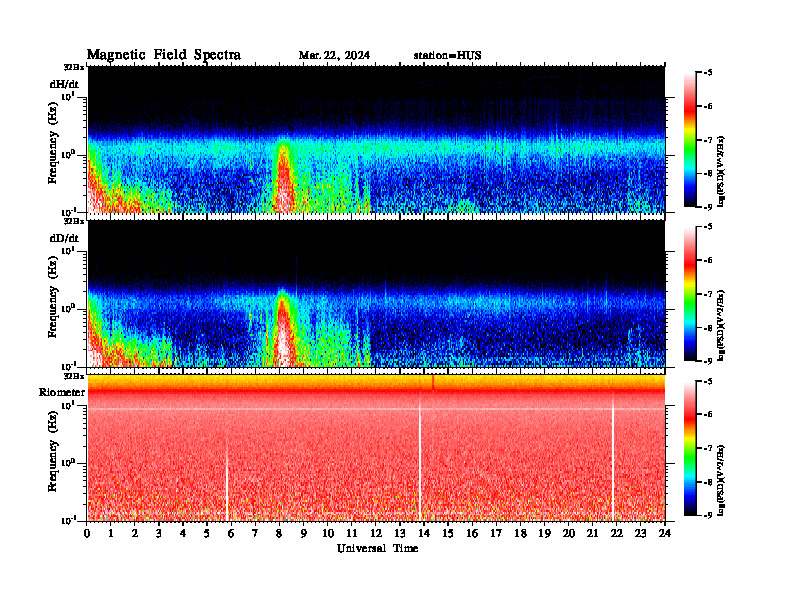Click the time axis tick label "3"
The image size is (792, 612).
click(159, 533)
